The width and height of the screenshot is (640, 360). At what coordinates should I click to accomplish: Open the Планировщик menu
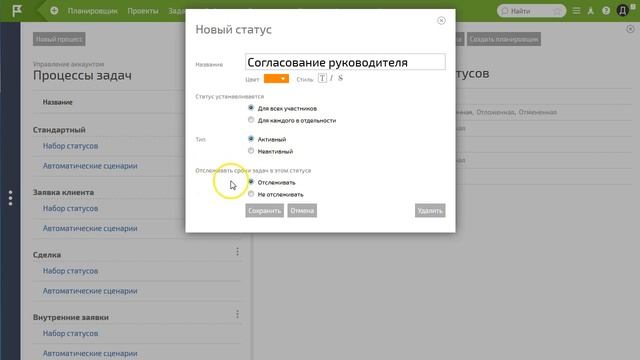(93, 11)
